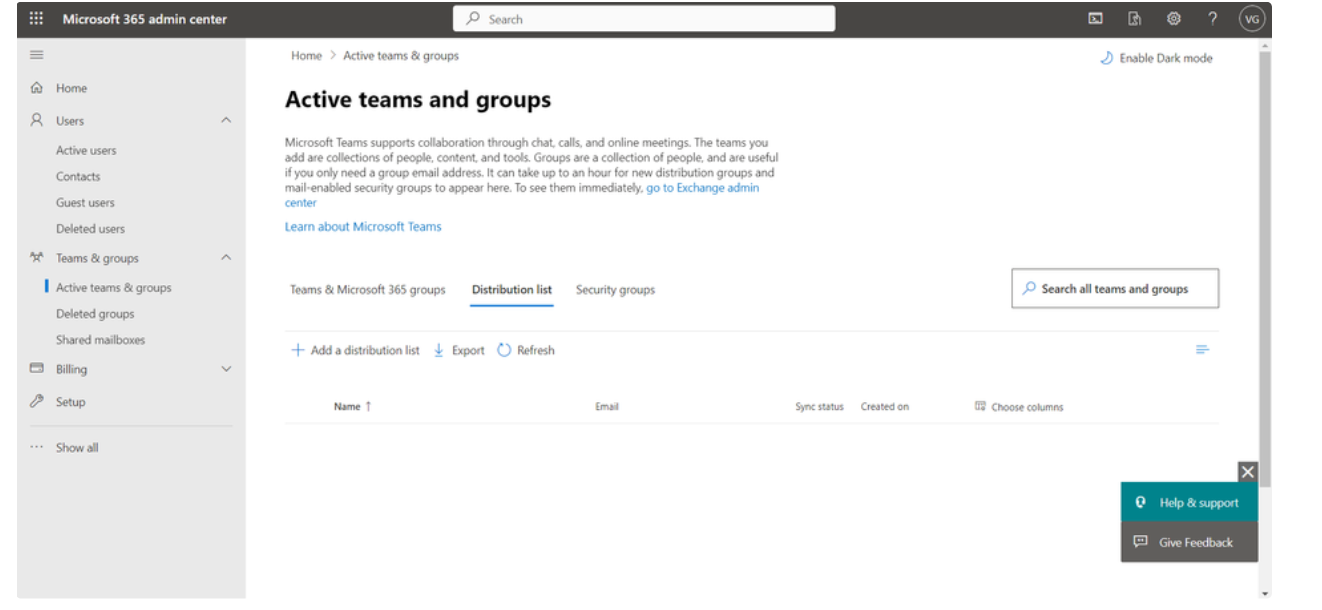
Task: Switch to Security groups tab
Action: click(x=615, y=290)
